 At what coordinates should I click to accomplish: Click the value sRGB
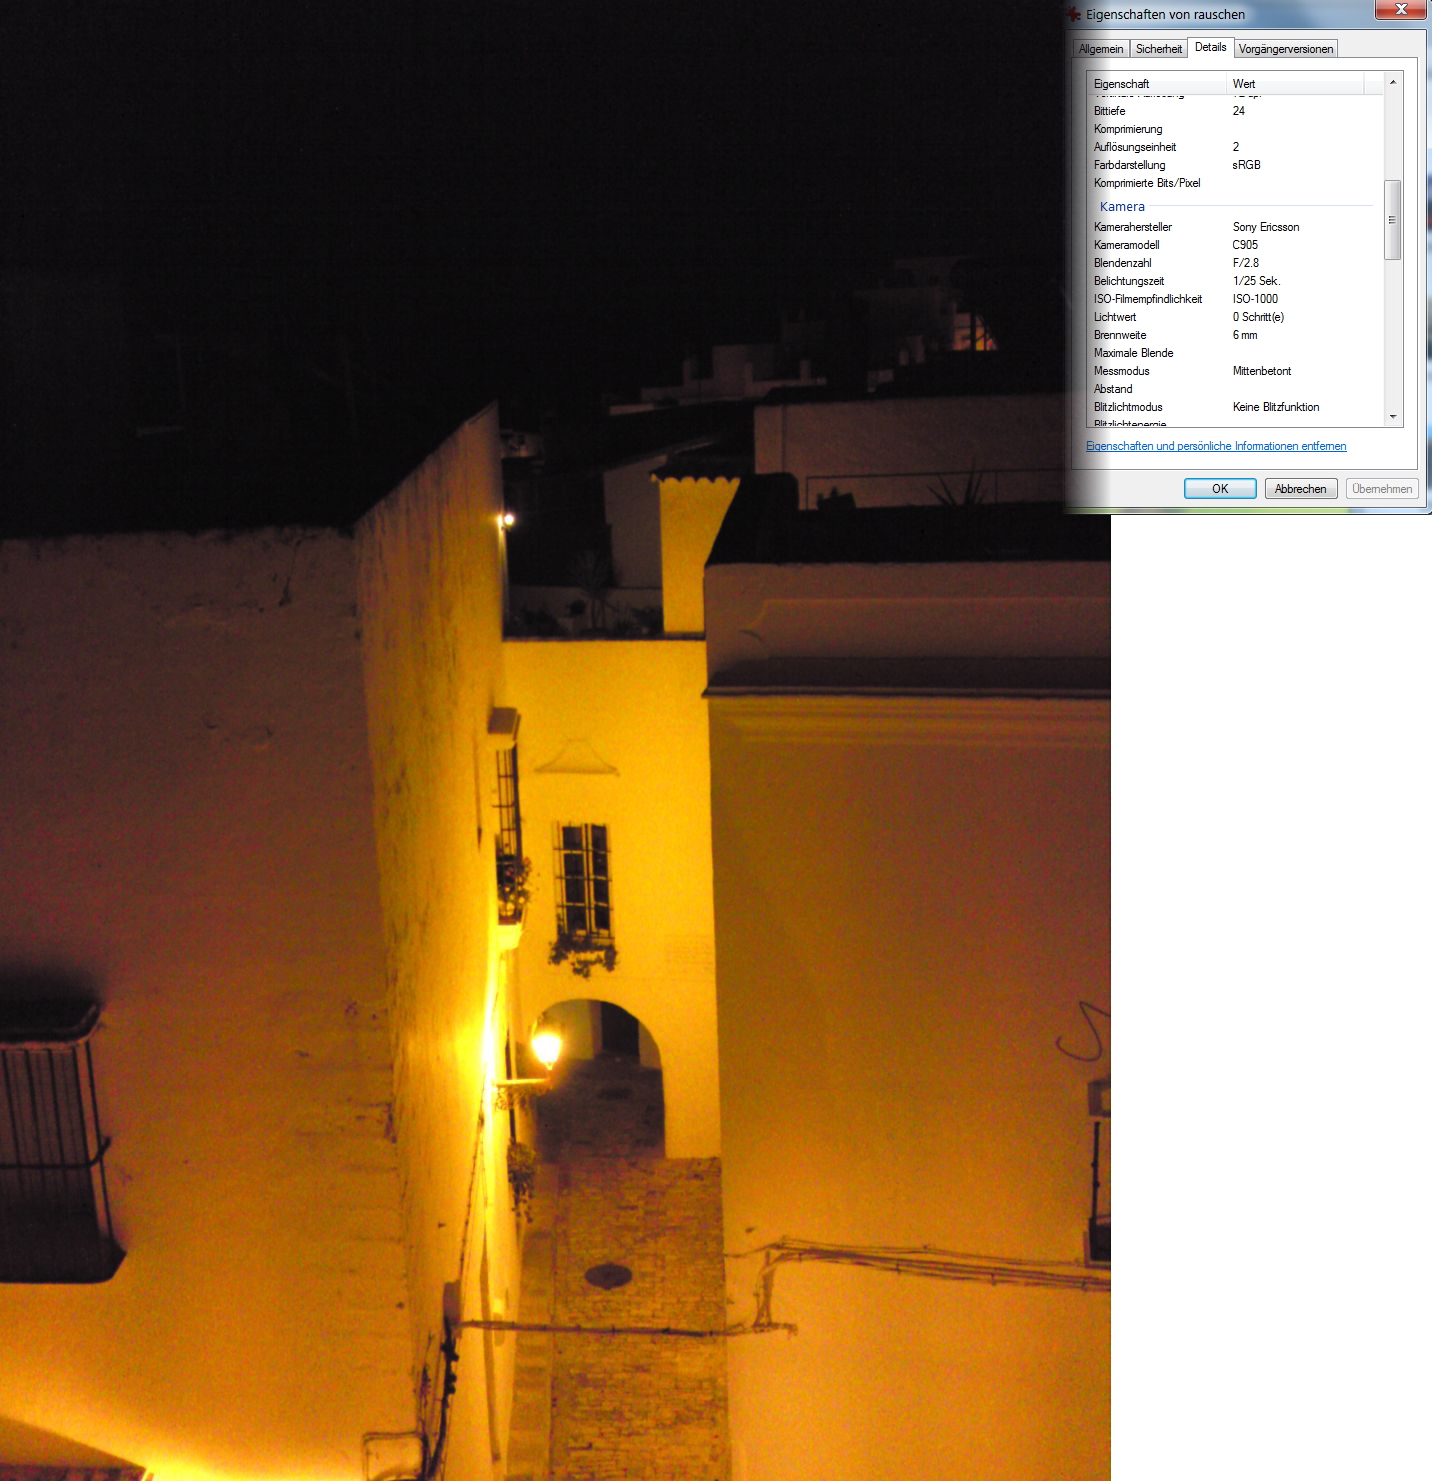1246,165
